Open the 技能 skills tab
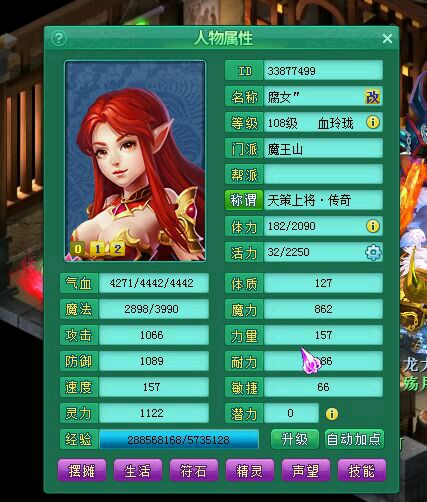 pos(362,470)
